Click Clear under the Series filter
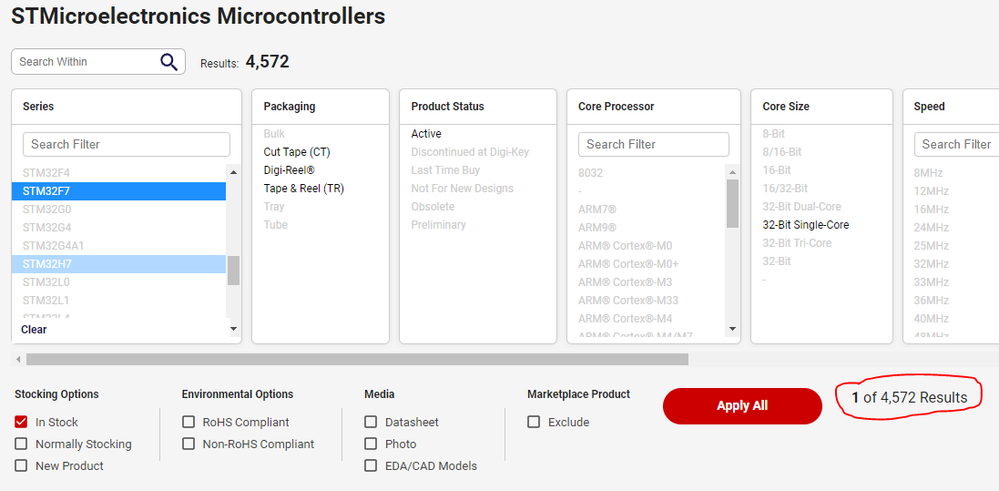 click(x=34, y=329)
